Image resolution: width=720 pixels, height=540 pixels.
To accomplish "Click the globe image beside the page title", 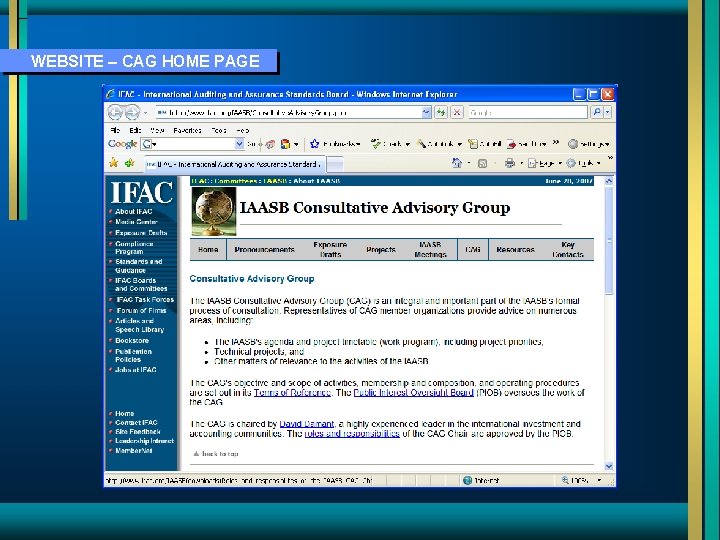I will coord(214,212).
